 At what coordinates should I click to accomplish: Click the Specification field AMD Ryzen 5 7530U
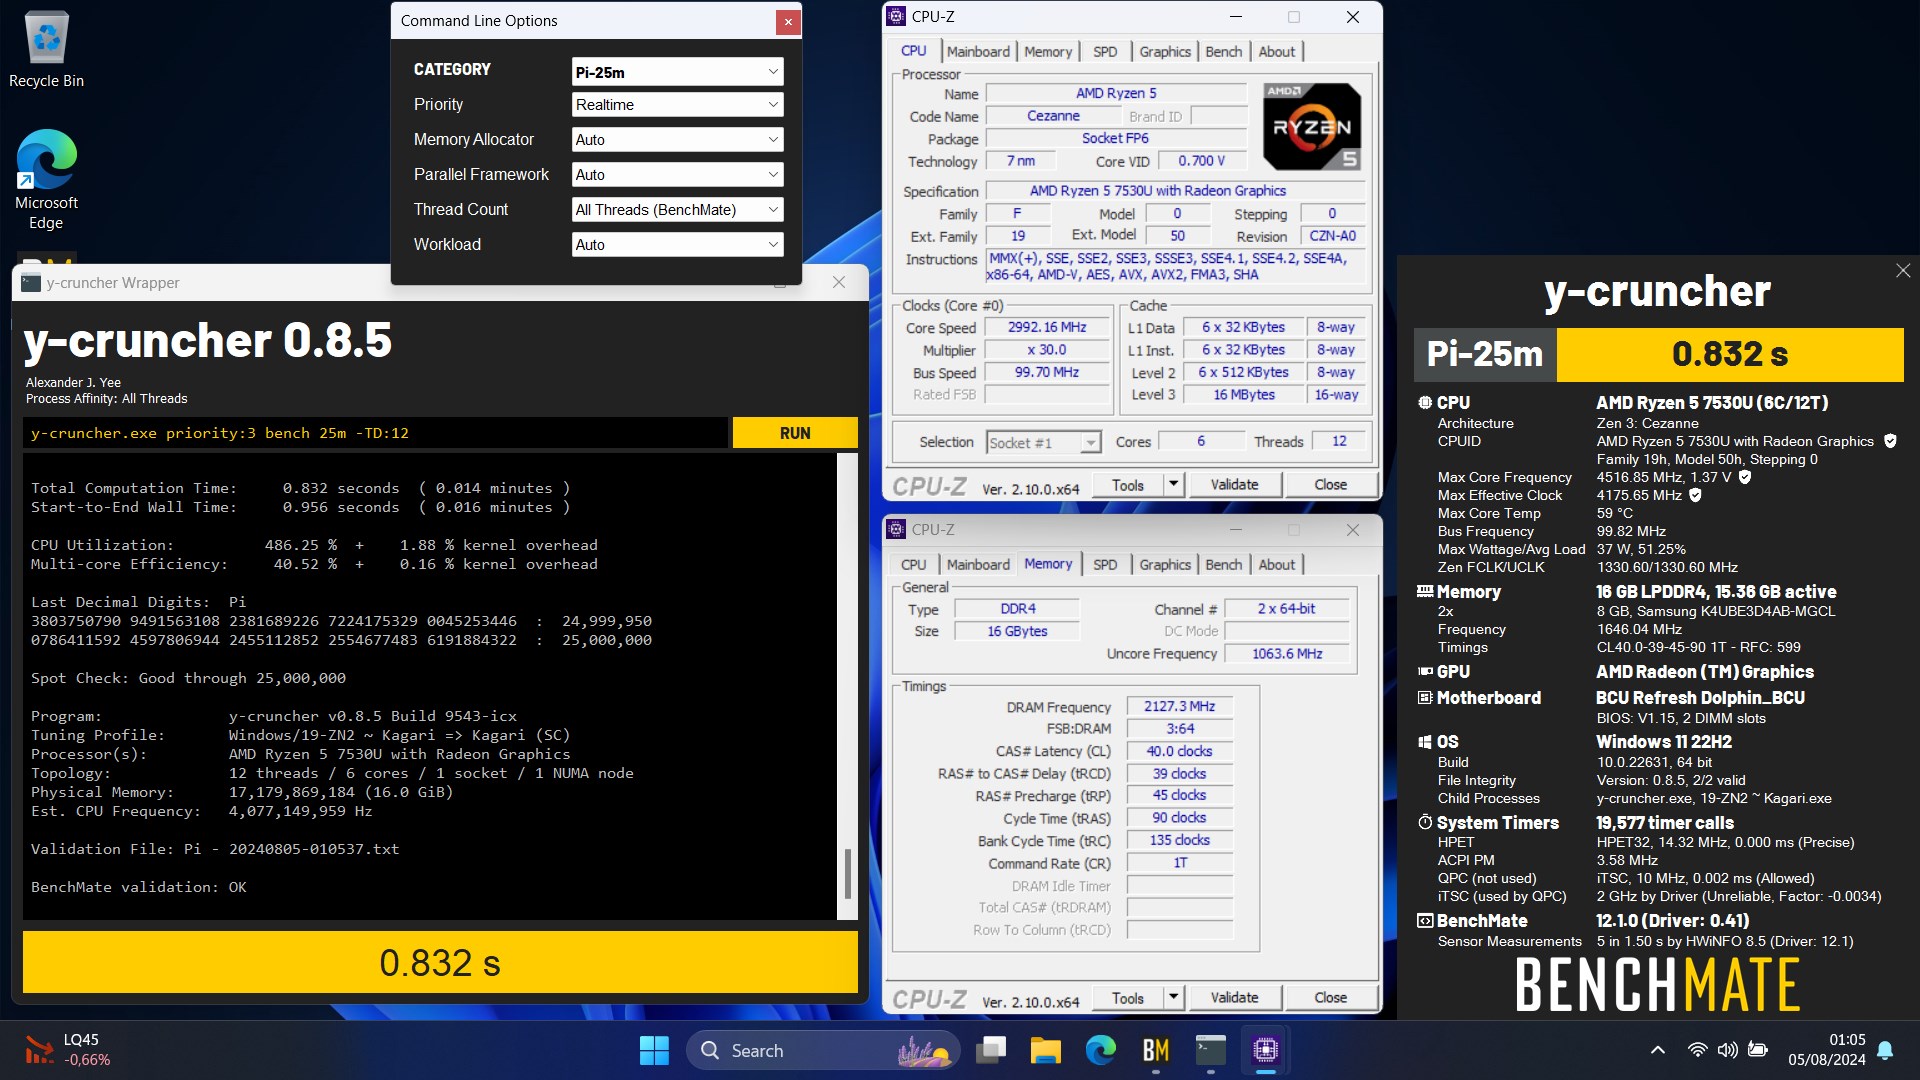1175,191
